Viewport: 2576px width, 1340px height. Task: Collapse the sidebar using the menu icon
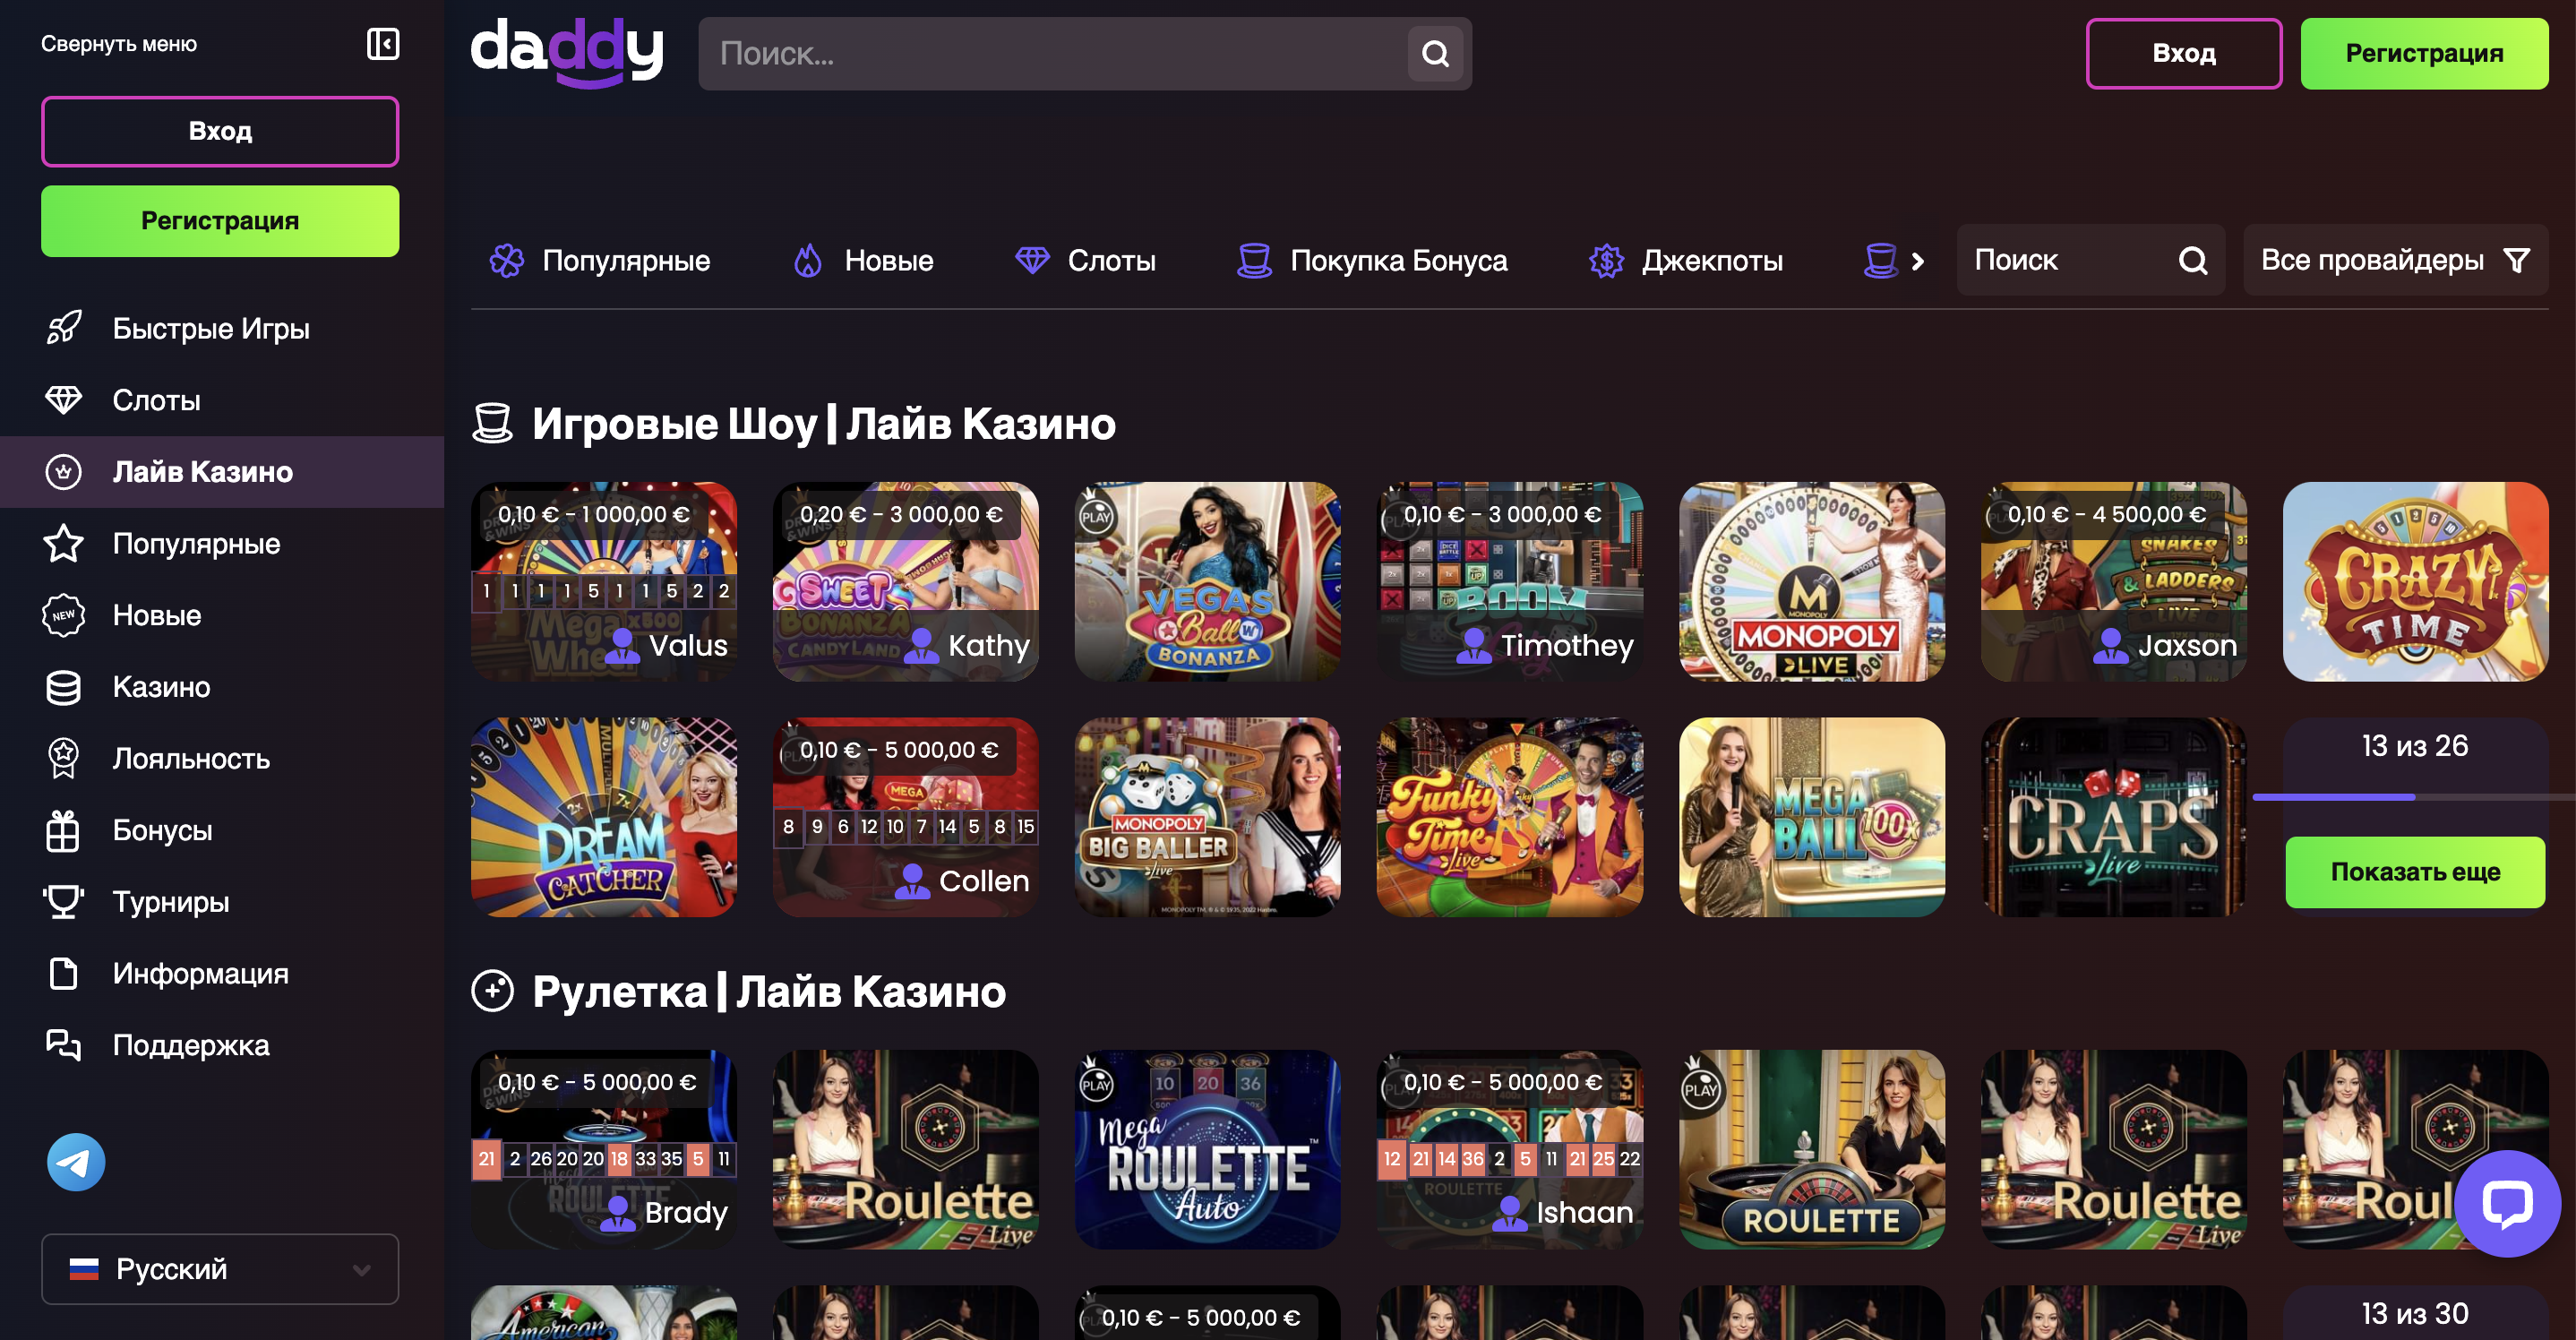point(383,44)
